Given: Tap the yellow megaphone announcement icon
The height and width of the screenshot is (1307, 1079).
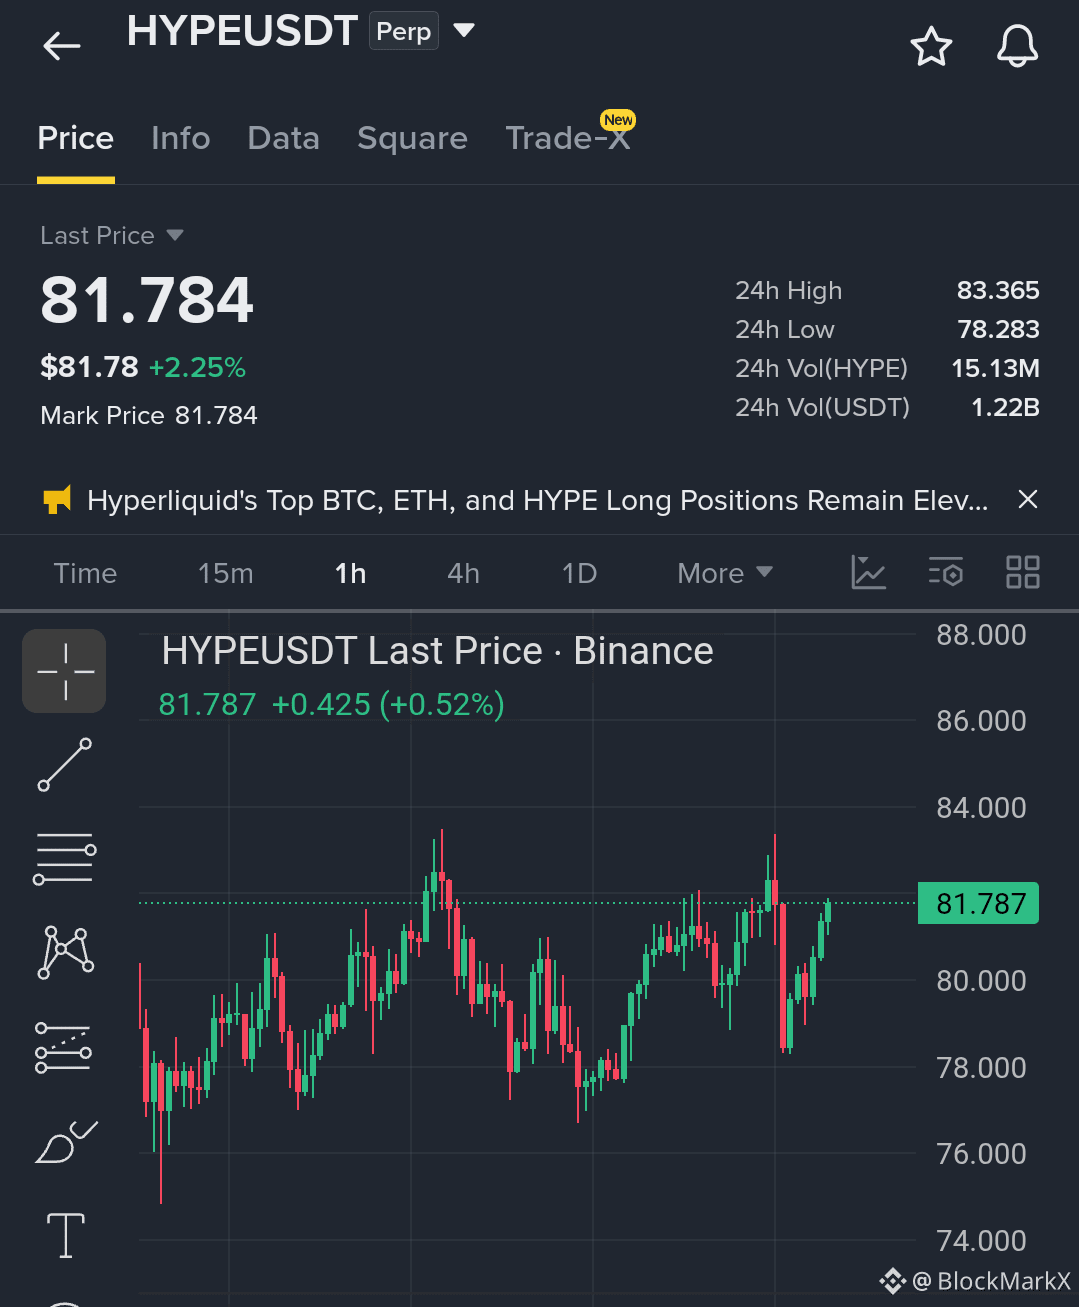Looking at the screenshot, I should coord(57,500).
